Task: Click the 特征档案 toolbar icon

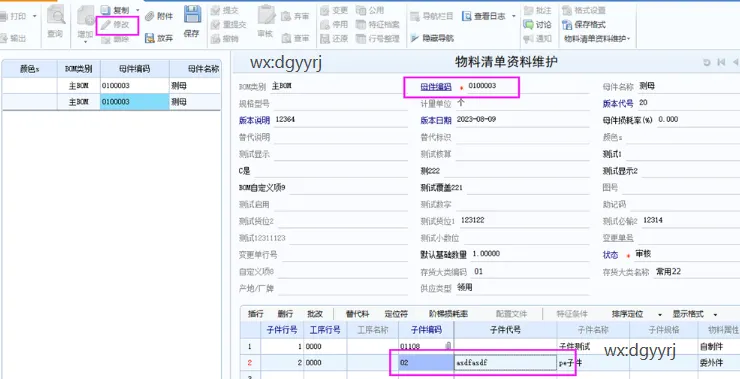Action: pos(361,25)
